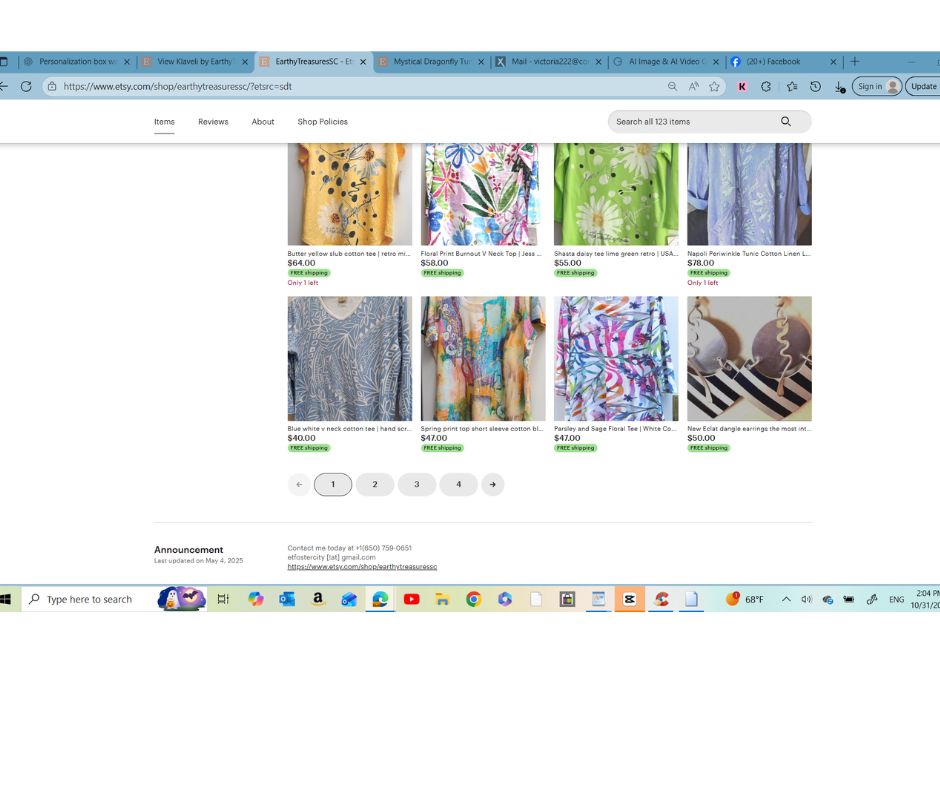Go to next page arrow in pagination

point(493,485)
